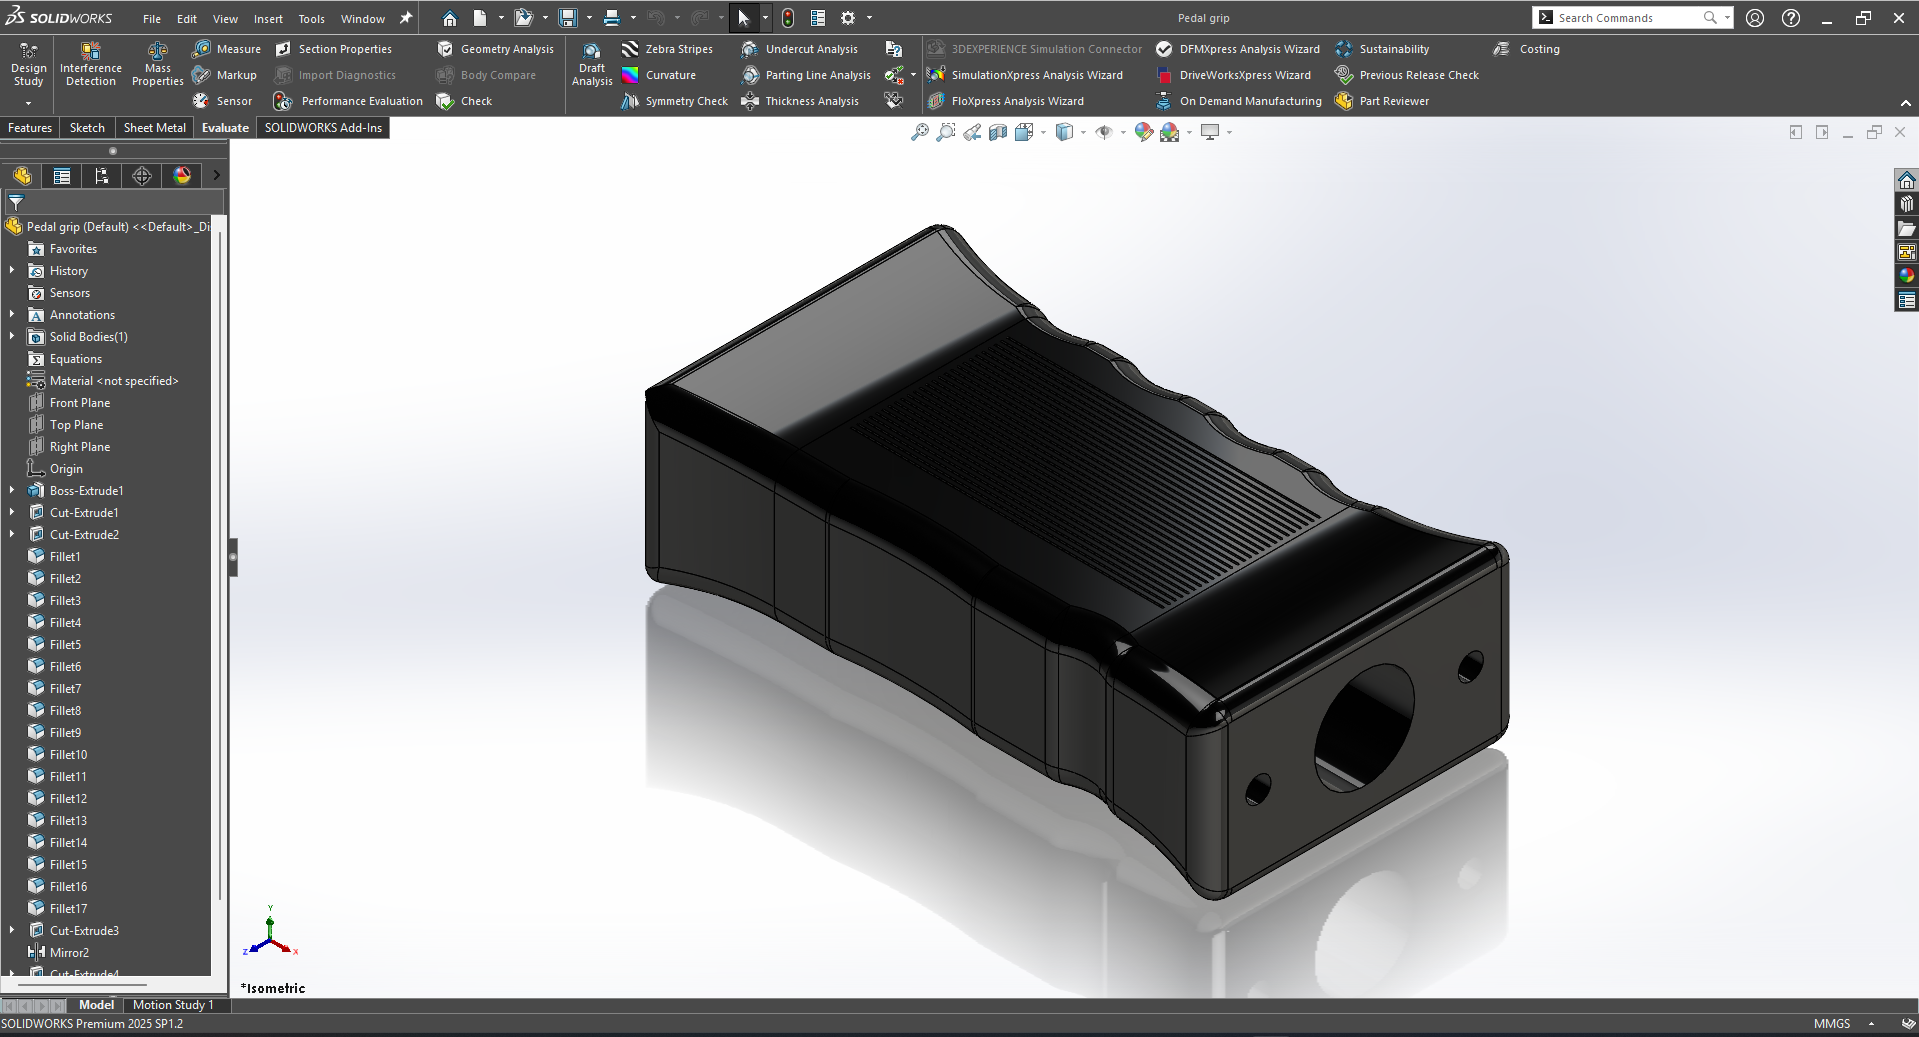Run Interference Detection
1919x1037 pixels.
90,64
